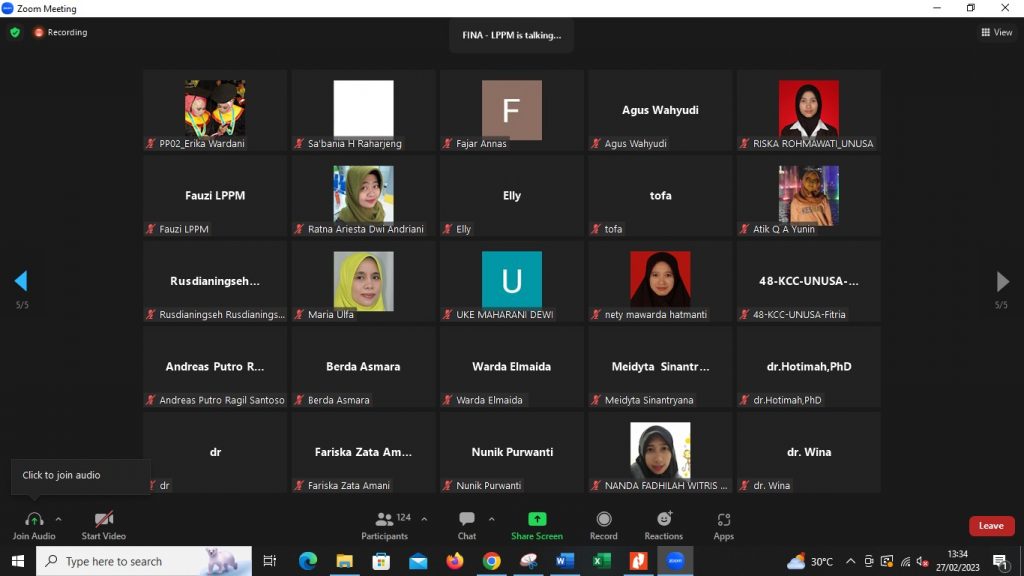Screen dimensions: 1024x576
Task: Leave the meeting
Action: [x=991, y=526]
